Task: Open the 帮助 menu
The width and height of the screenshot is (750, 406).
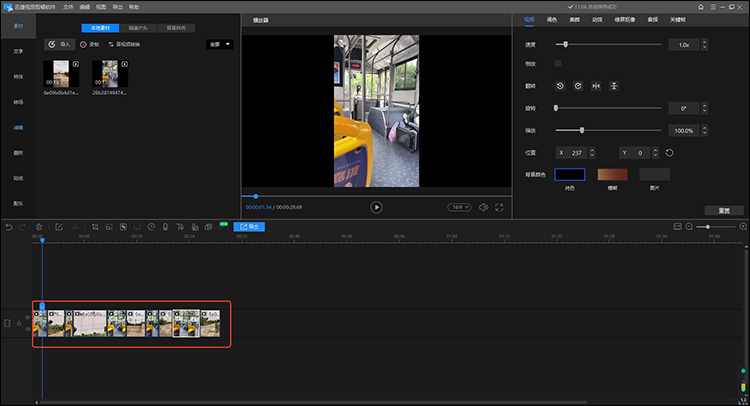Action: 134,7
